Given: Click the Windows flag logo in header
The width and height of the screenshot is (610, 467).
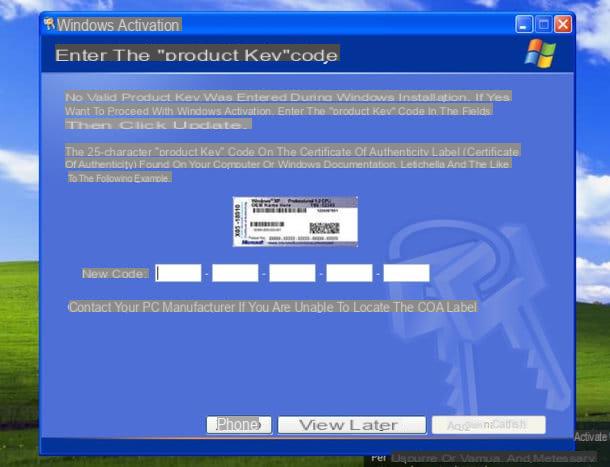Looking at the screenshot, I should pyautogui.click(x=540, y=53).
